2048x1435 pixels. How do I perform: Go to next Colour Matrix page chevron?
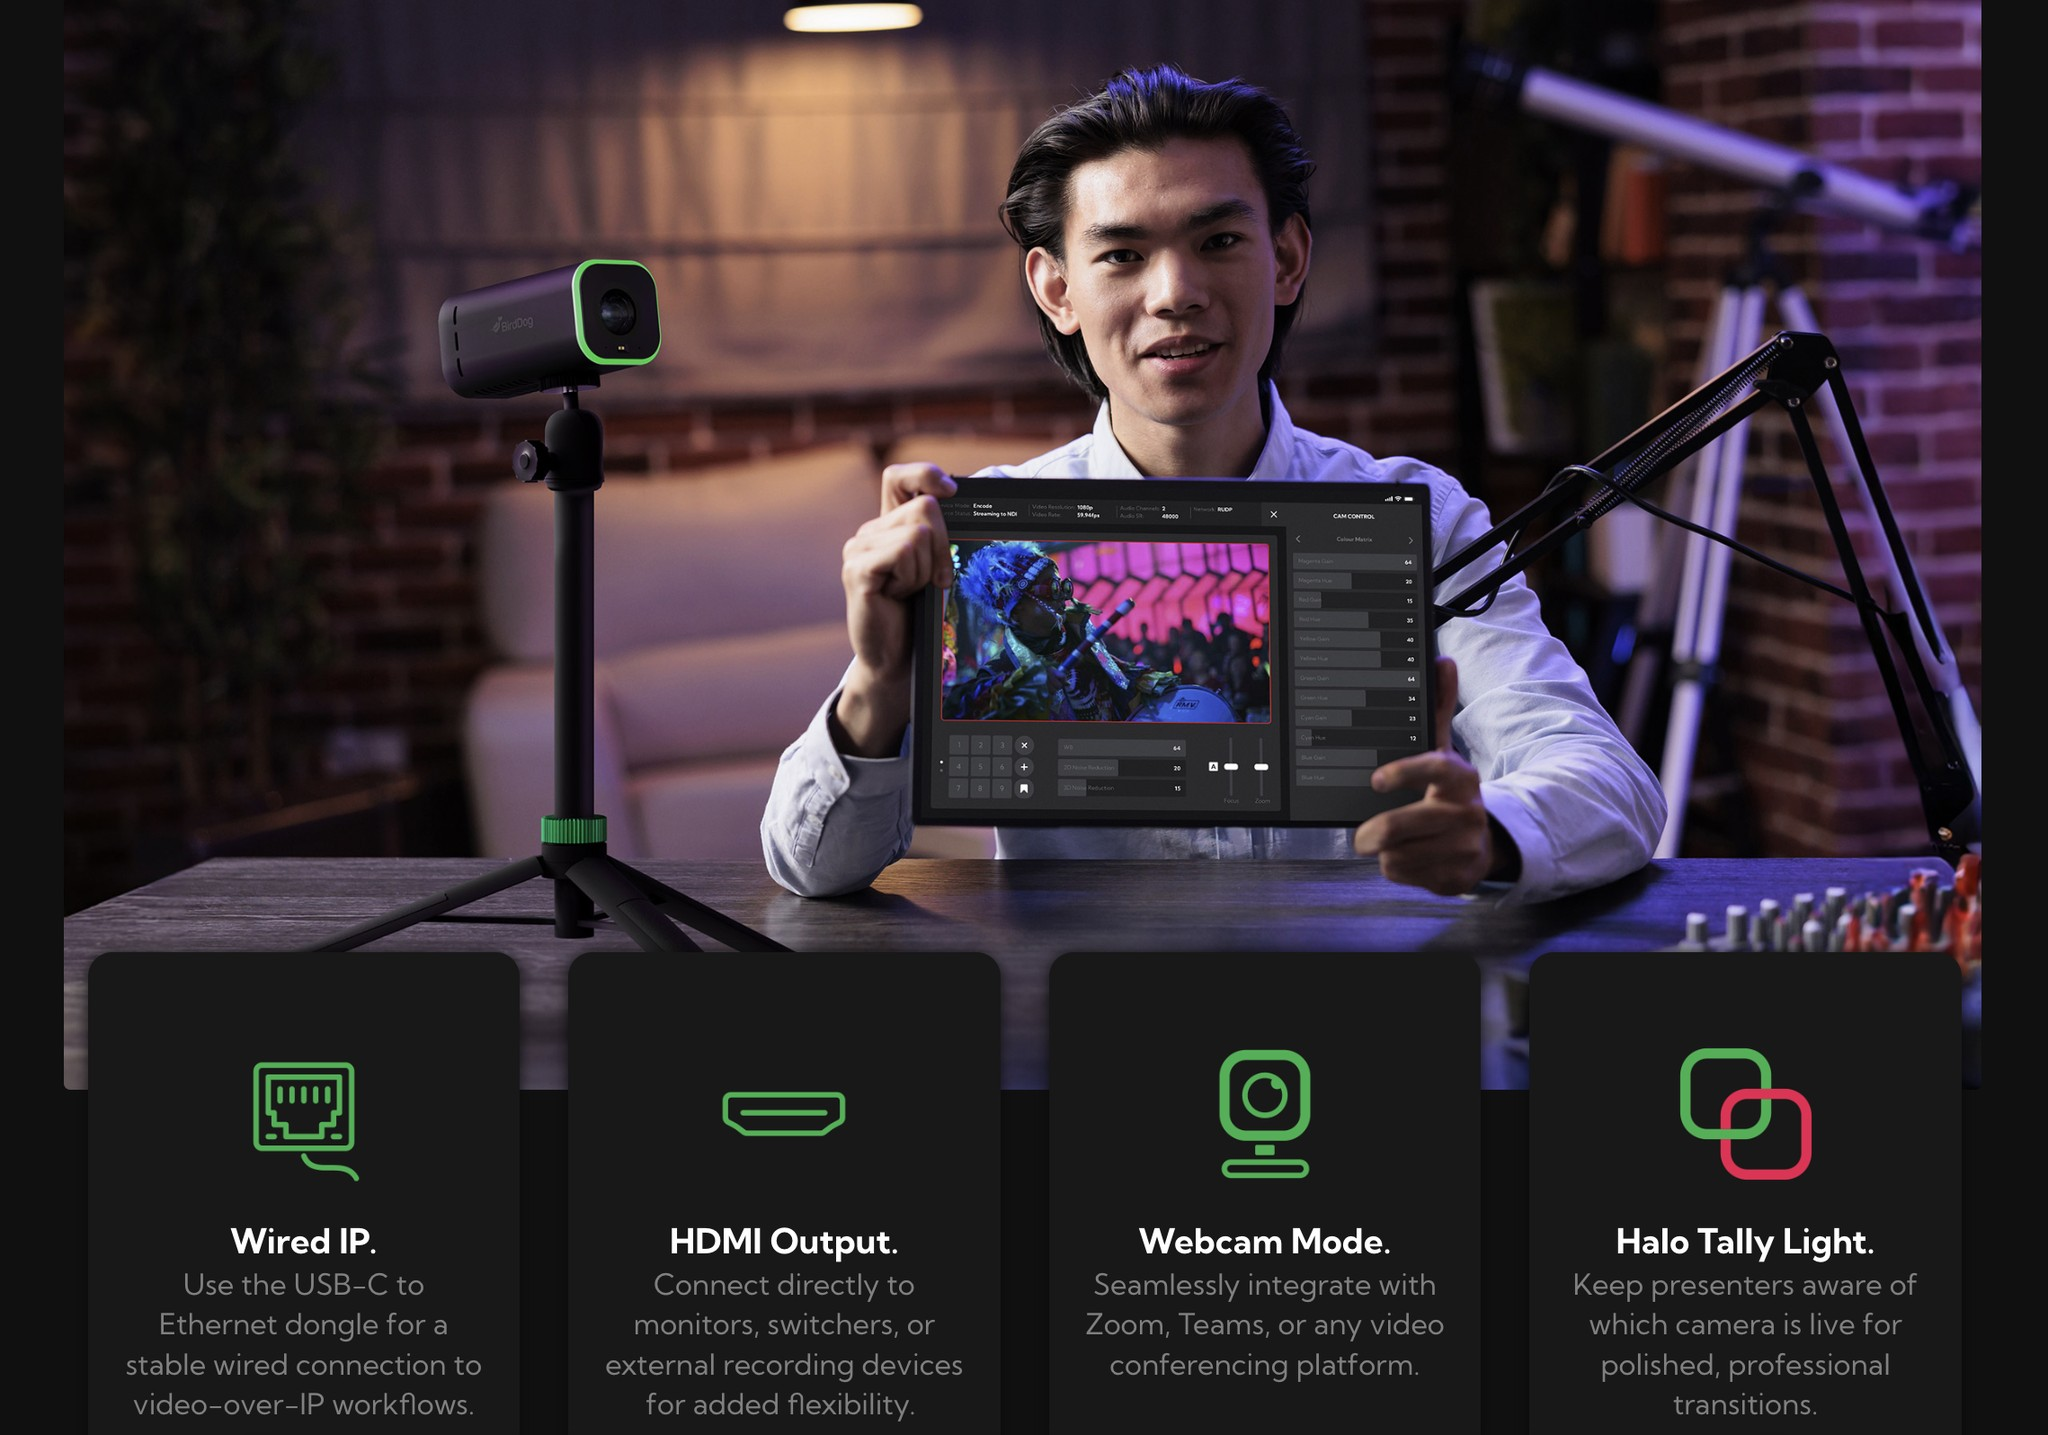(x=1411, y=541)
